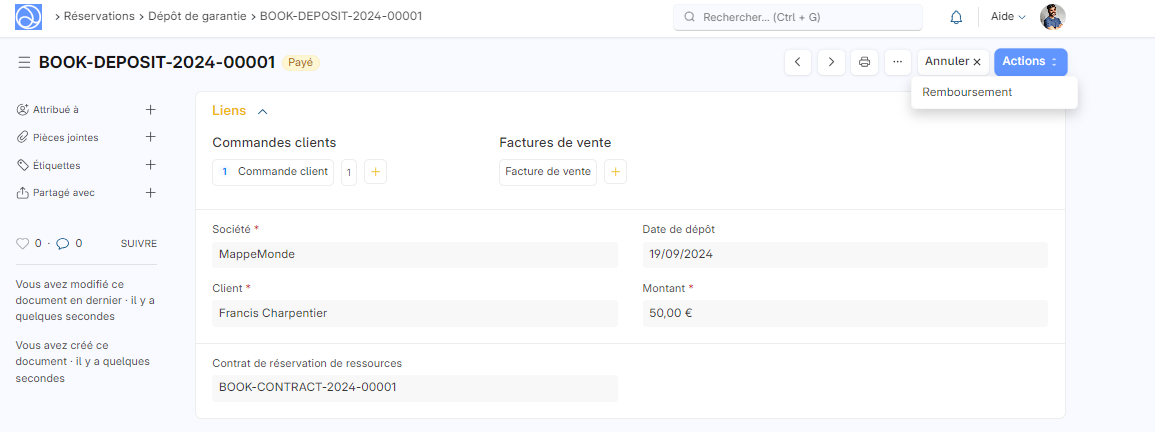Image resolution: width=1155 pixels, height=432 pixels.
Task: Click the app logo home icon
Action: (29, 17)
